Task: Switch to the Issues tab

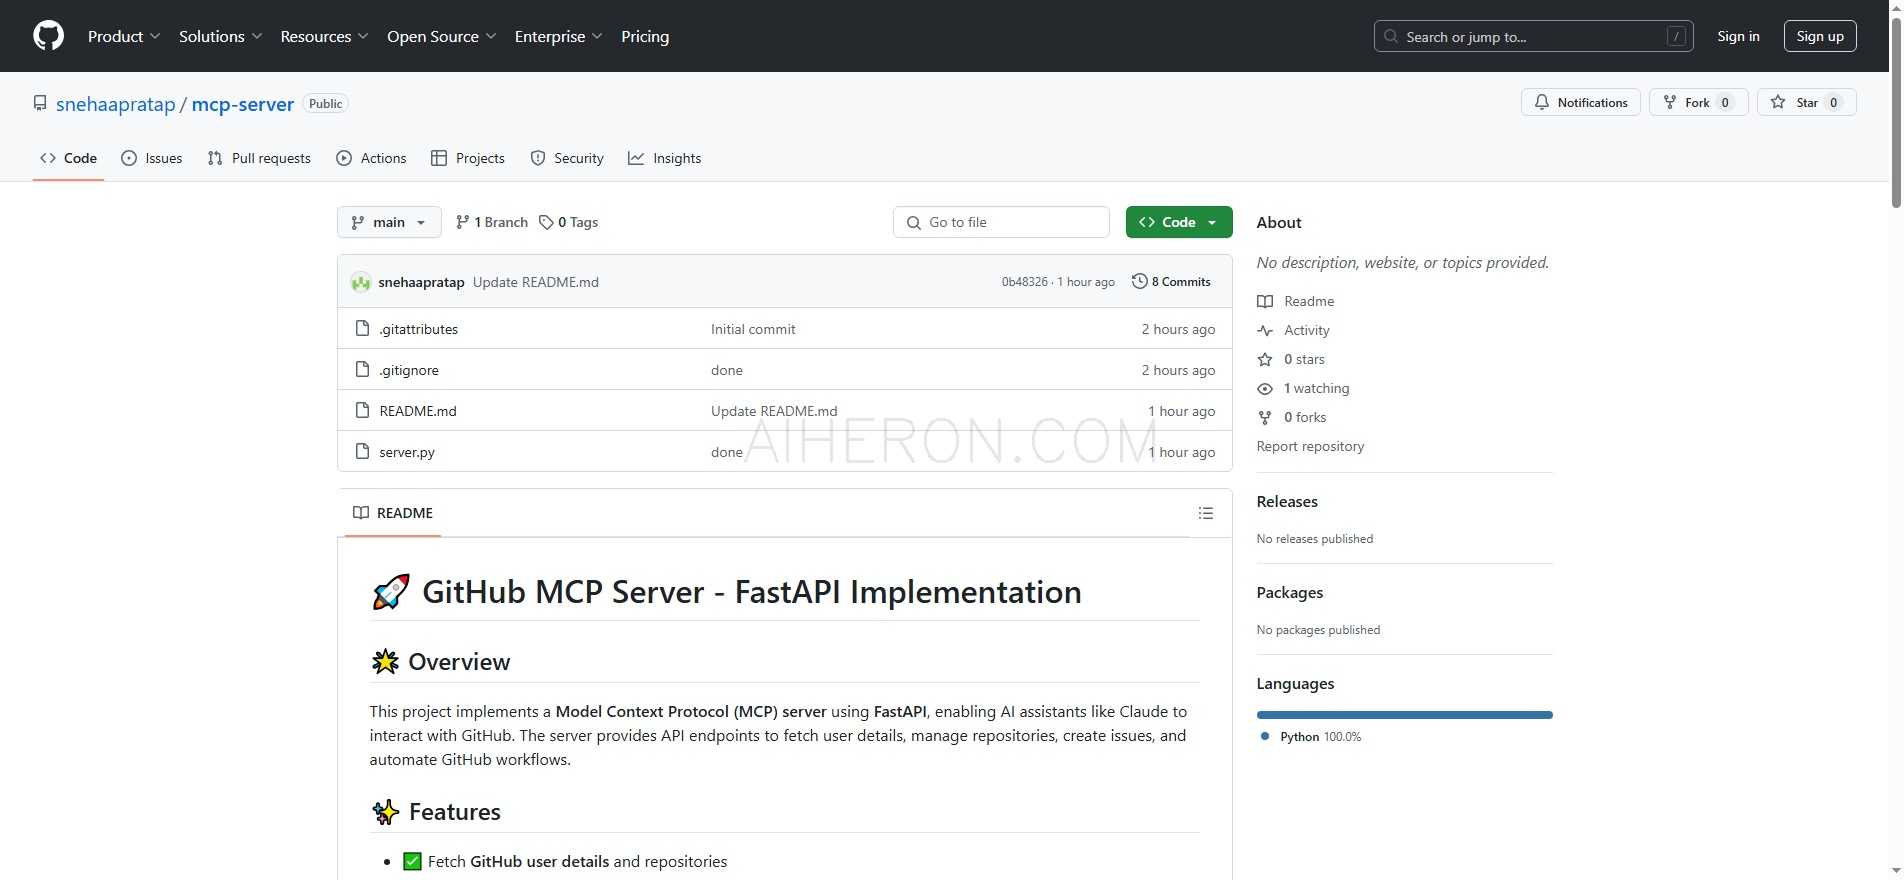Action: (x=152, y=158)
